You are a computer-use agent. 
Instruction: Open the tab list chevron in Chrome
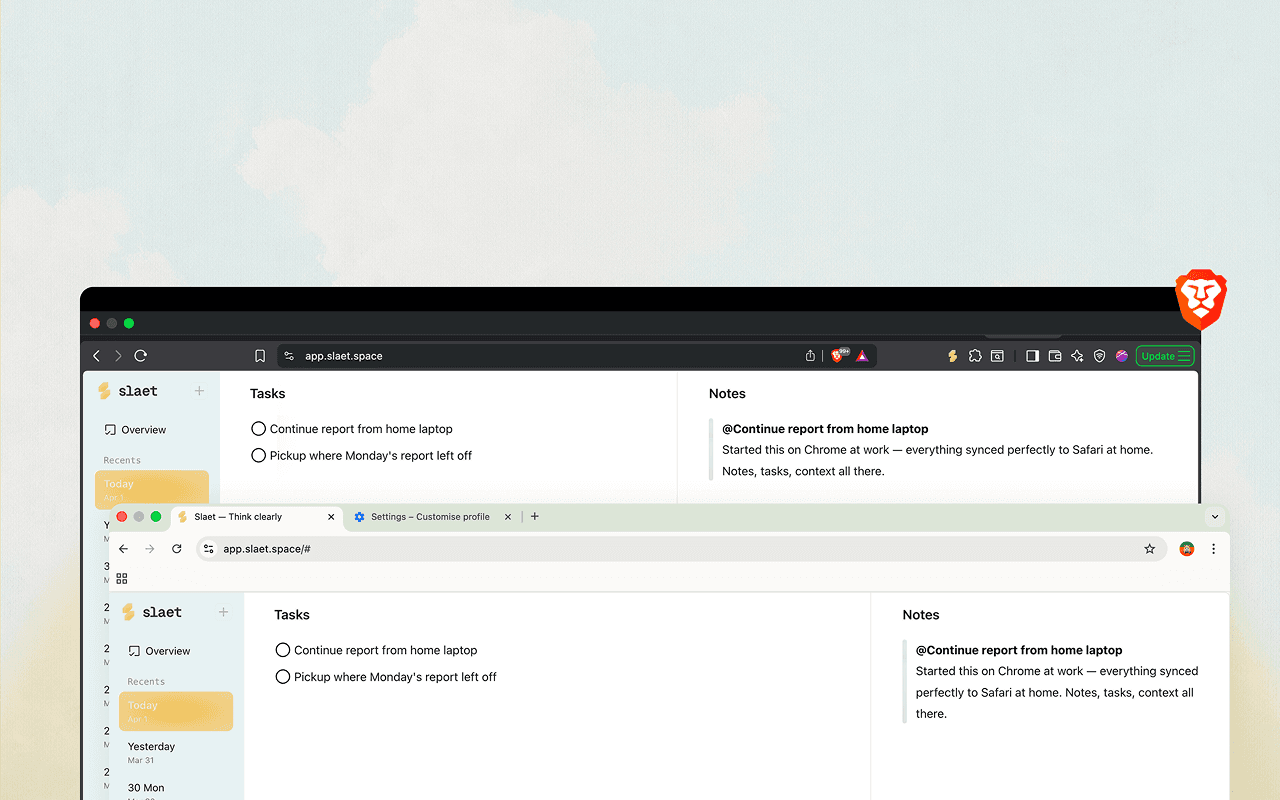[x=1214, y=516]
